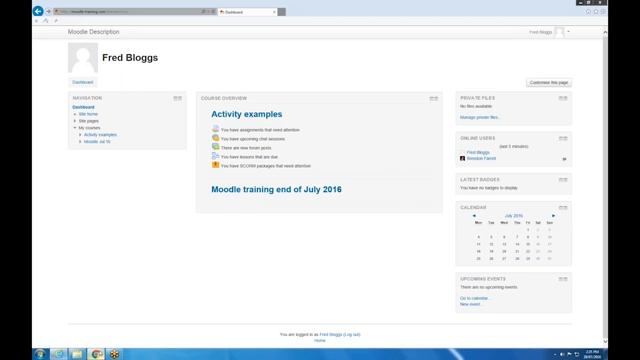Collapse the My courses navigation node
The image size is (640, 360).
75,128
